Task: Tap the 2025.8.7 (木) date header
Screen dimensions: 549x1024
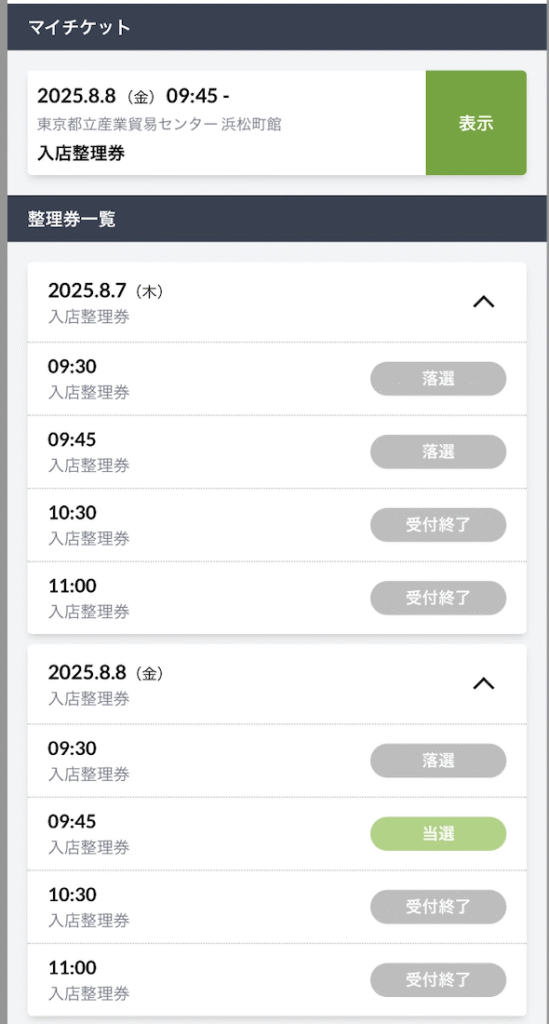Action: click(x=277, y=302)
